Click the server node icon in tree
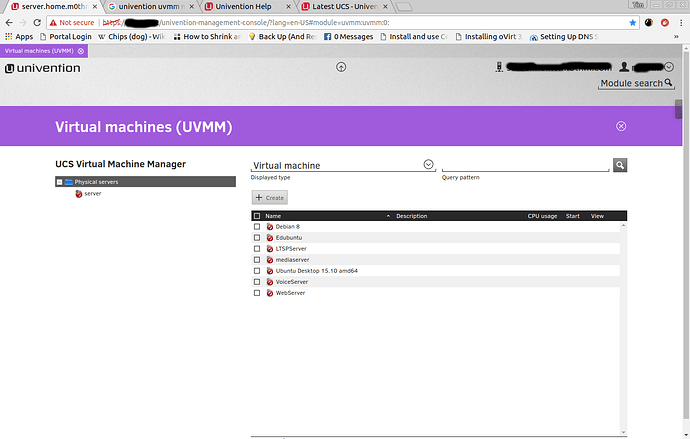The image size is (690, 439). [79, 194]
